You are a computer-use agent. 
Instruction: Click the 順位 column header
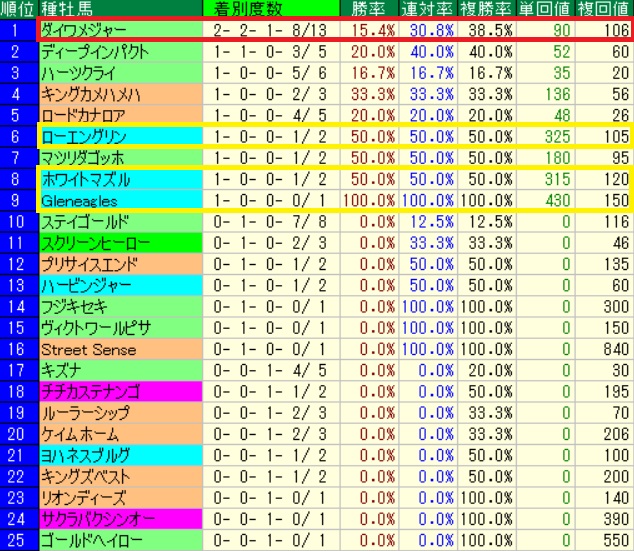click(17, 8)
